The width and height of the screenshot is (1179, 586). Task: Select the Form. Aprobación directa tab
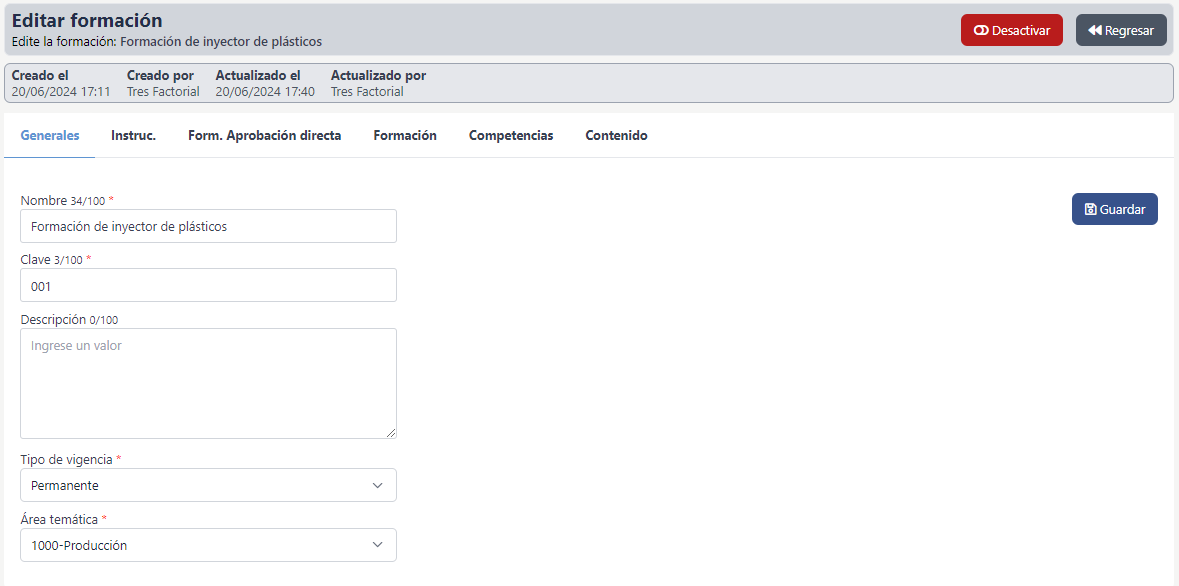(x=264, y=136)
